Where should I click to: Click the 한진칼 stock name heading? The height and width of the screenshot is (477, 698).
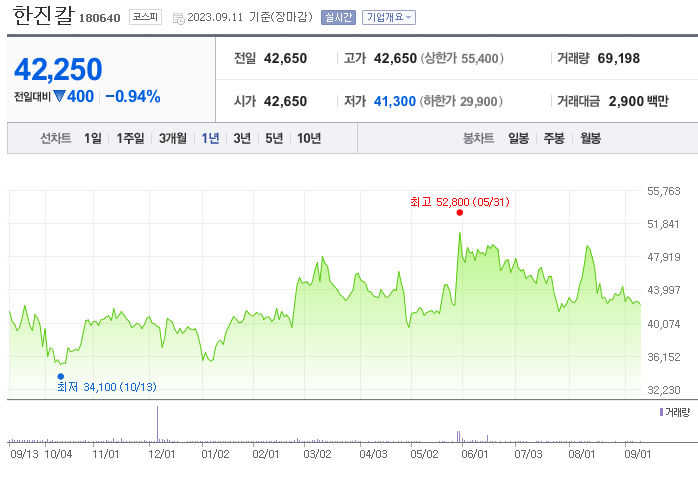coord(44,15)
